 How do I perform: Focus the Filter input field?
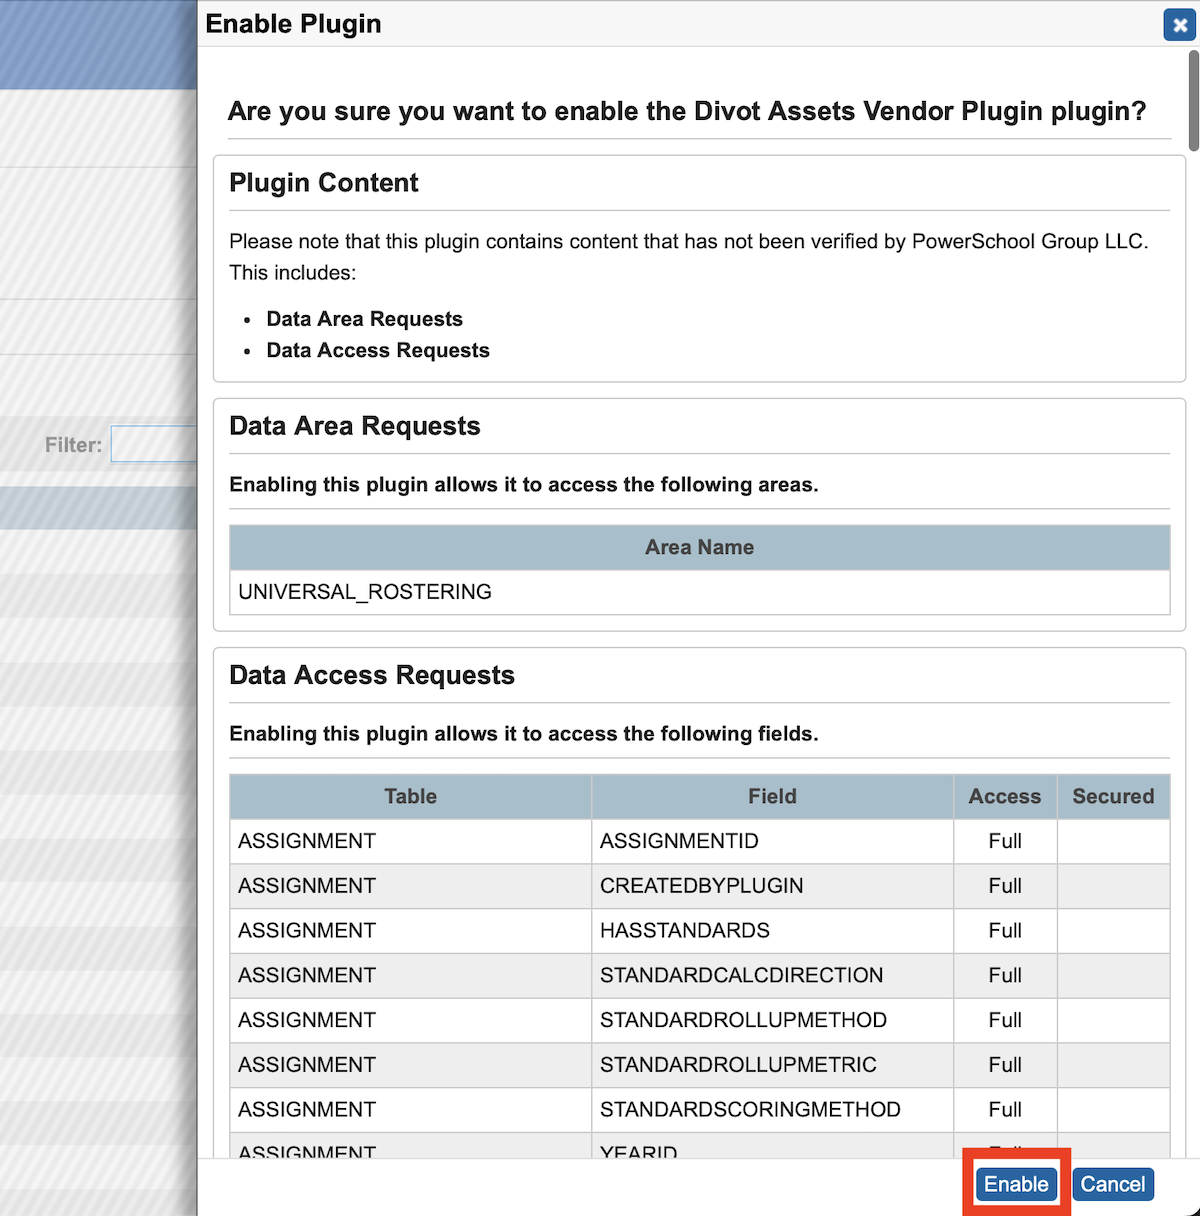tap(154, 444)
